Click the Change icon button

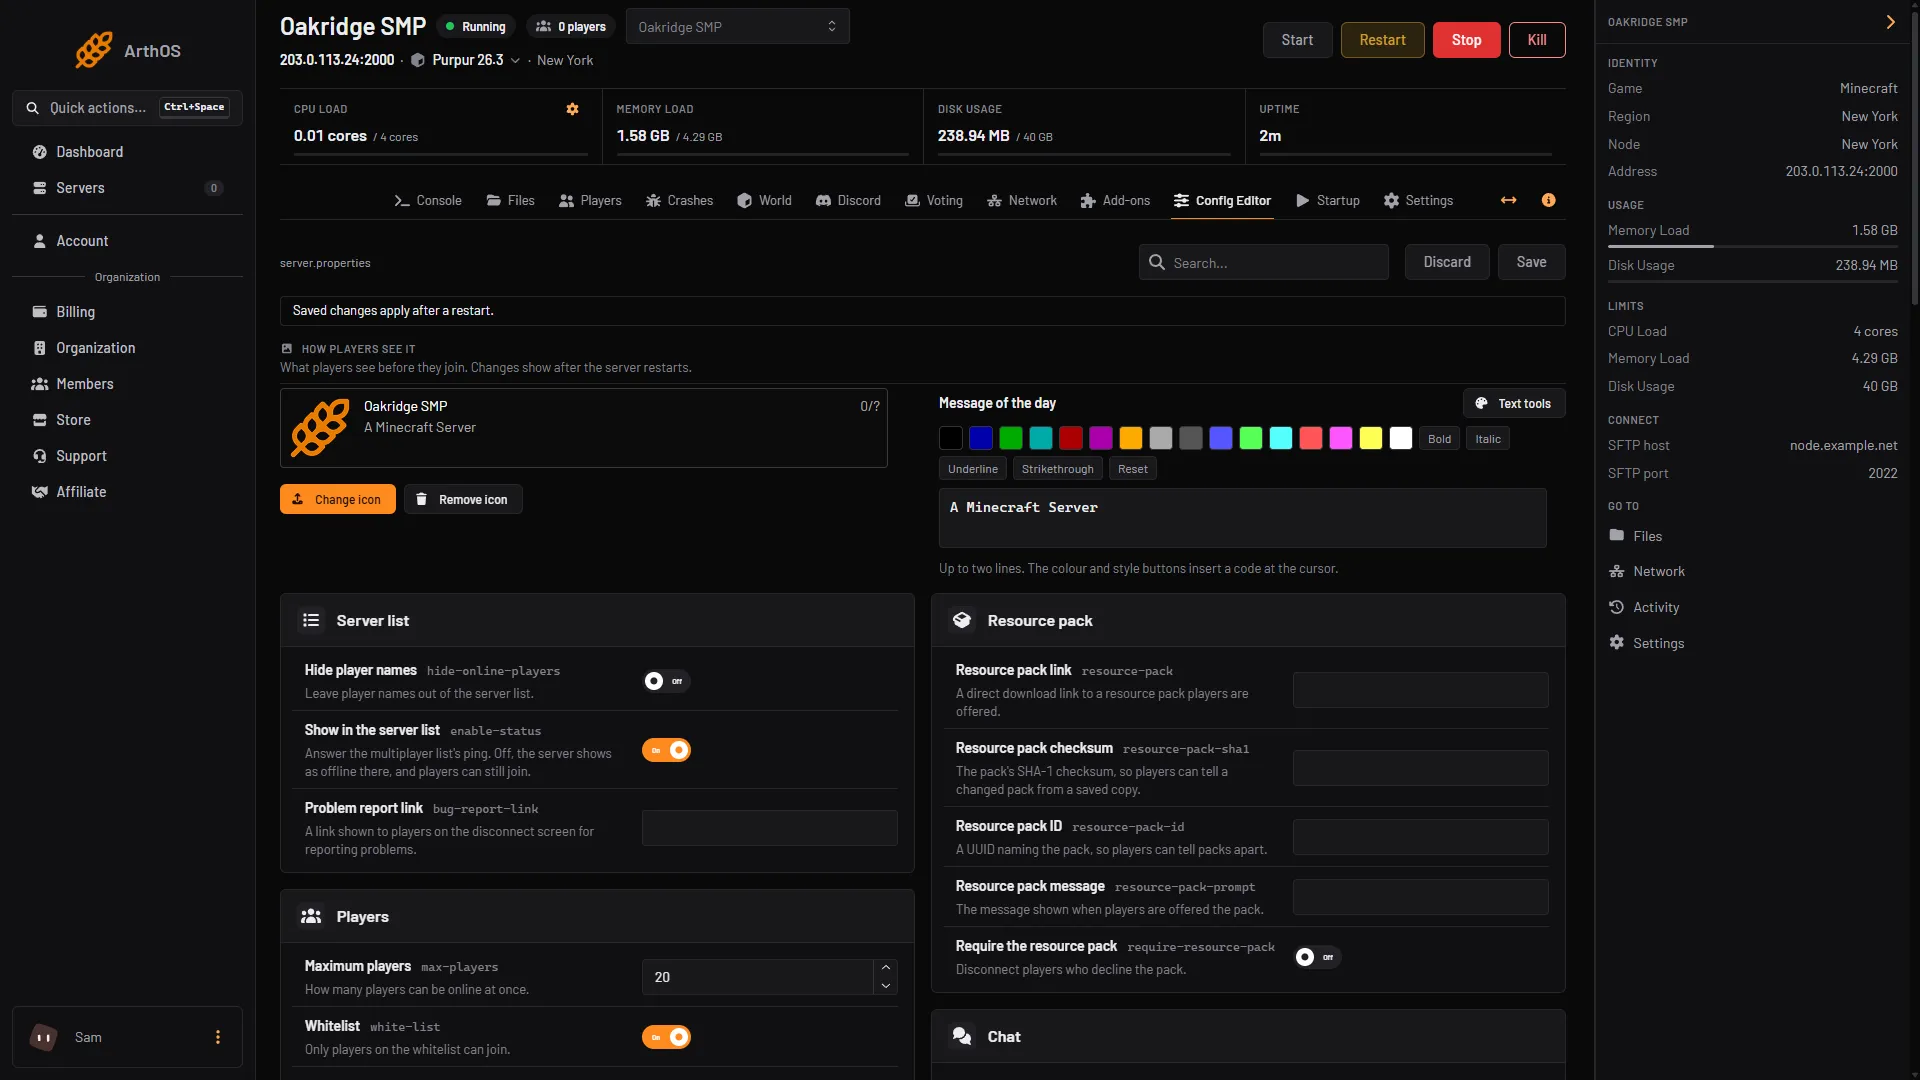pyautogui.click(x=337, y=499)
